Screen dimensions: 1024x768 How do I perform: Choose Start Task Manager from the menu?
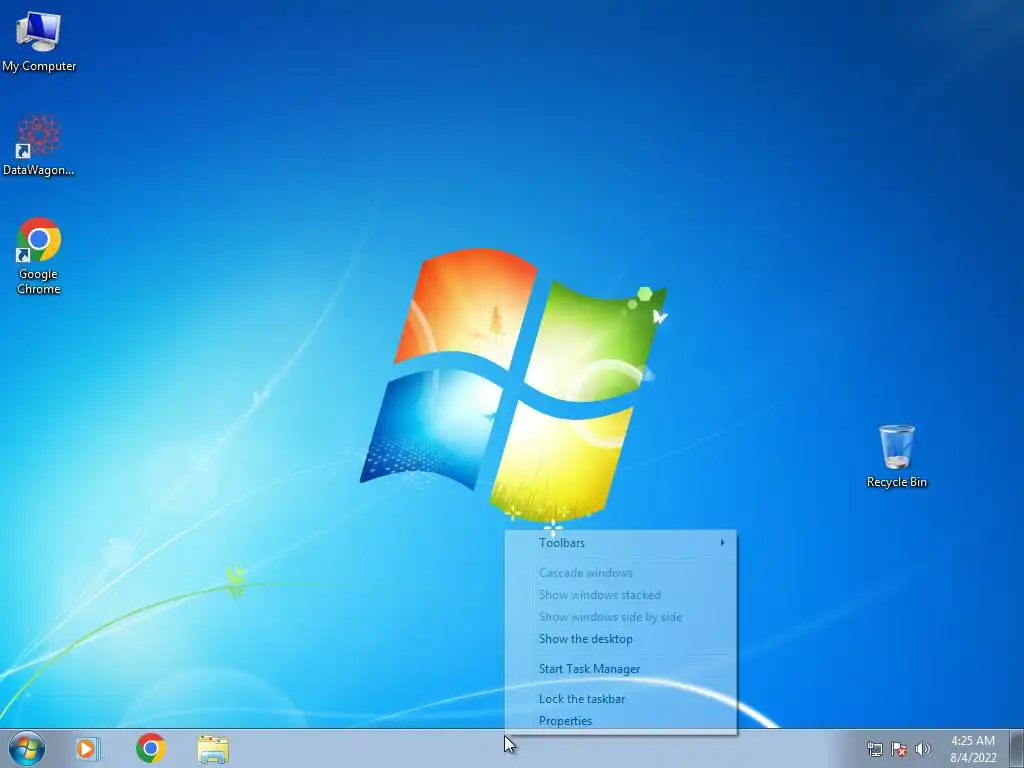[621, 669]
